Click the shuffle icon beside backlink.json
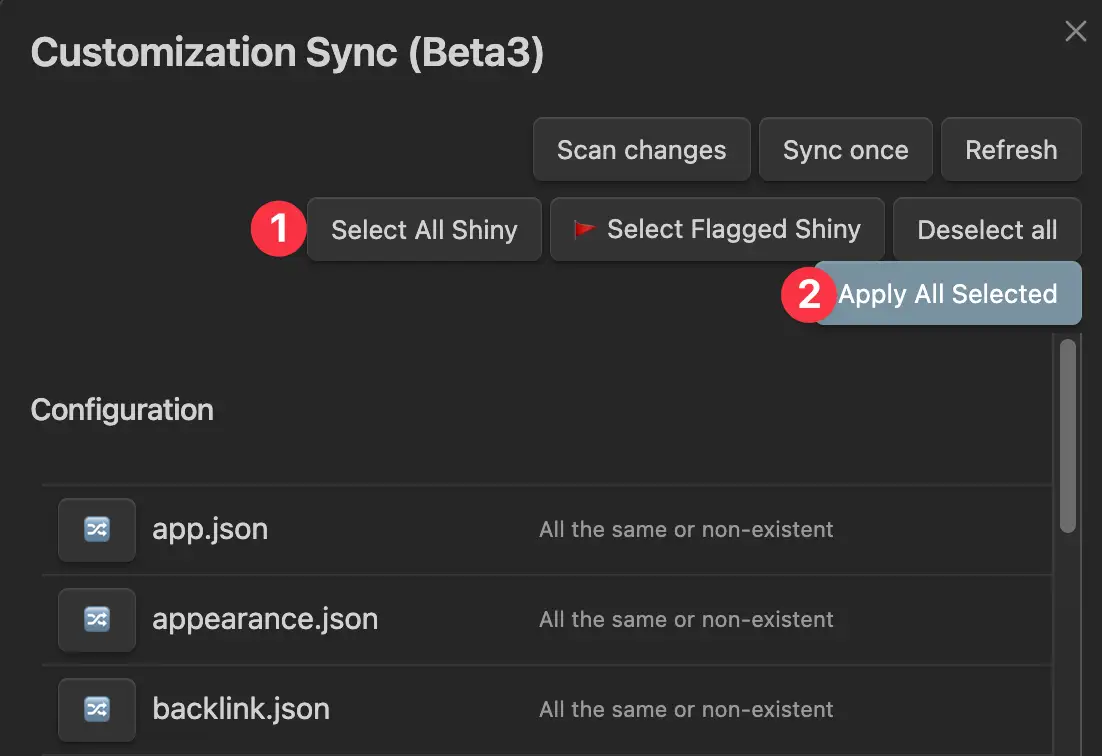 (x=97, y=710)
